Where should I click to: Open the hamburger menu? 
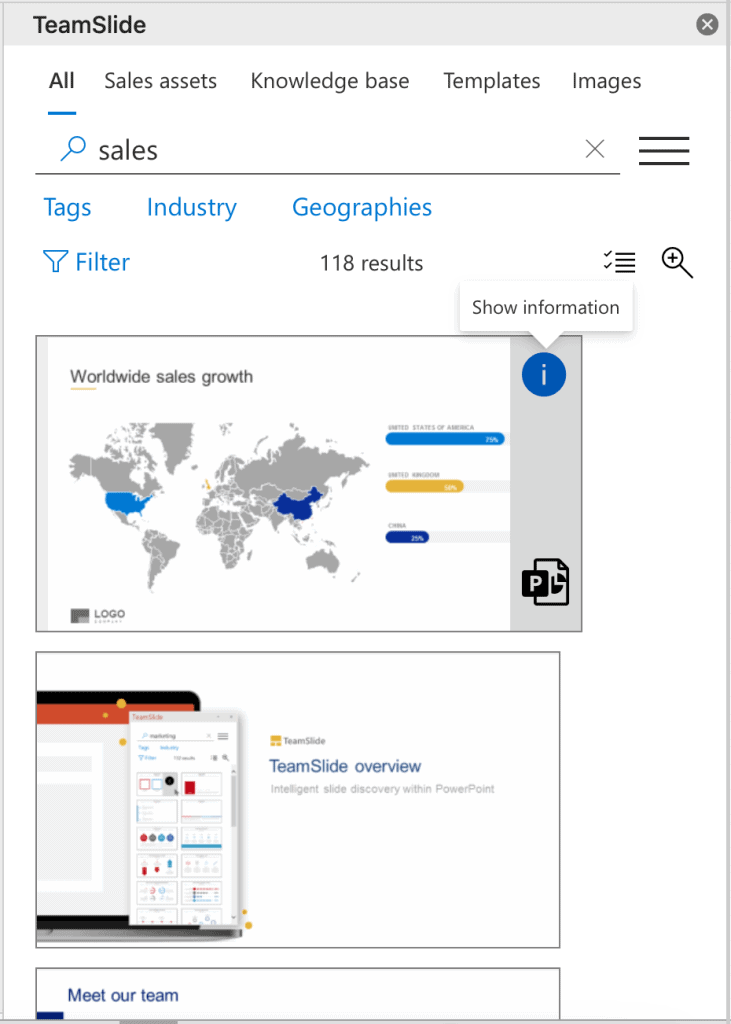pos(664,151)
